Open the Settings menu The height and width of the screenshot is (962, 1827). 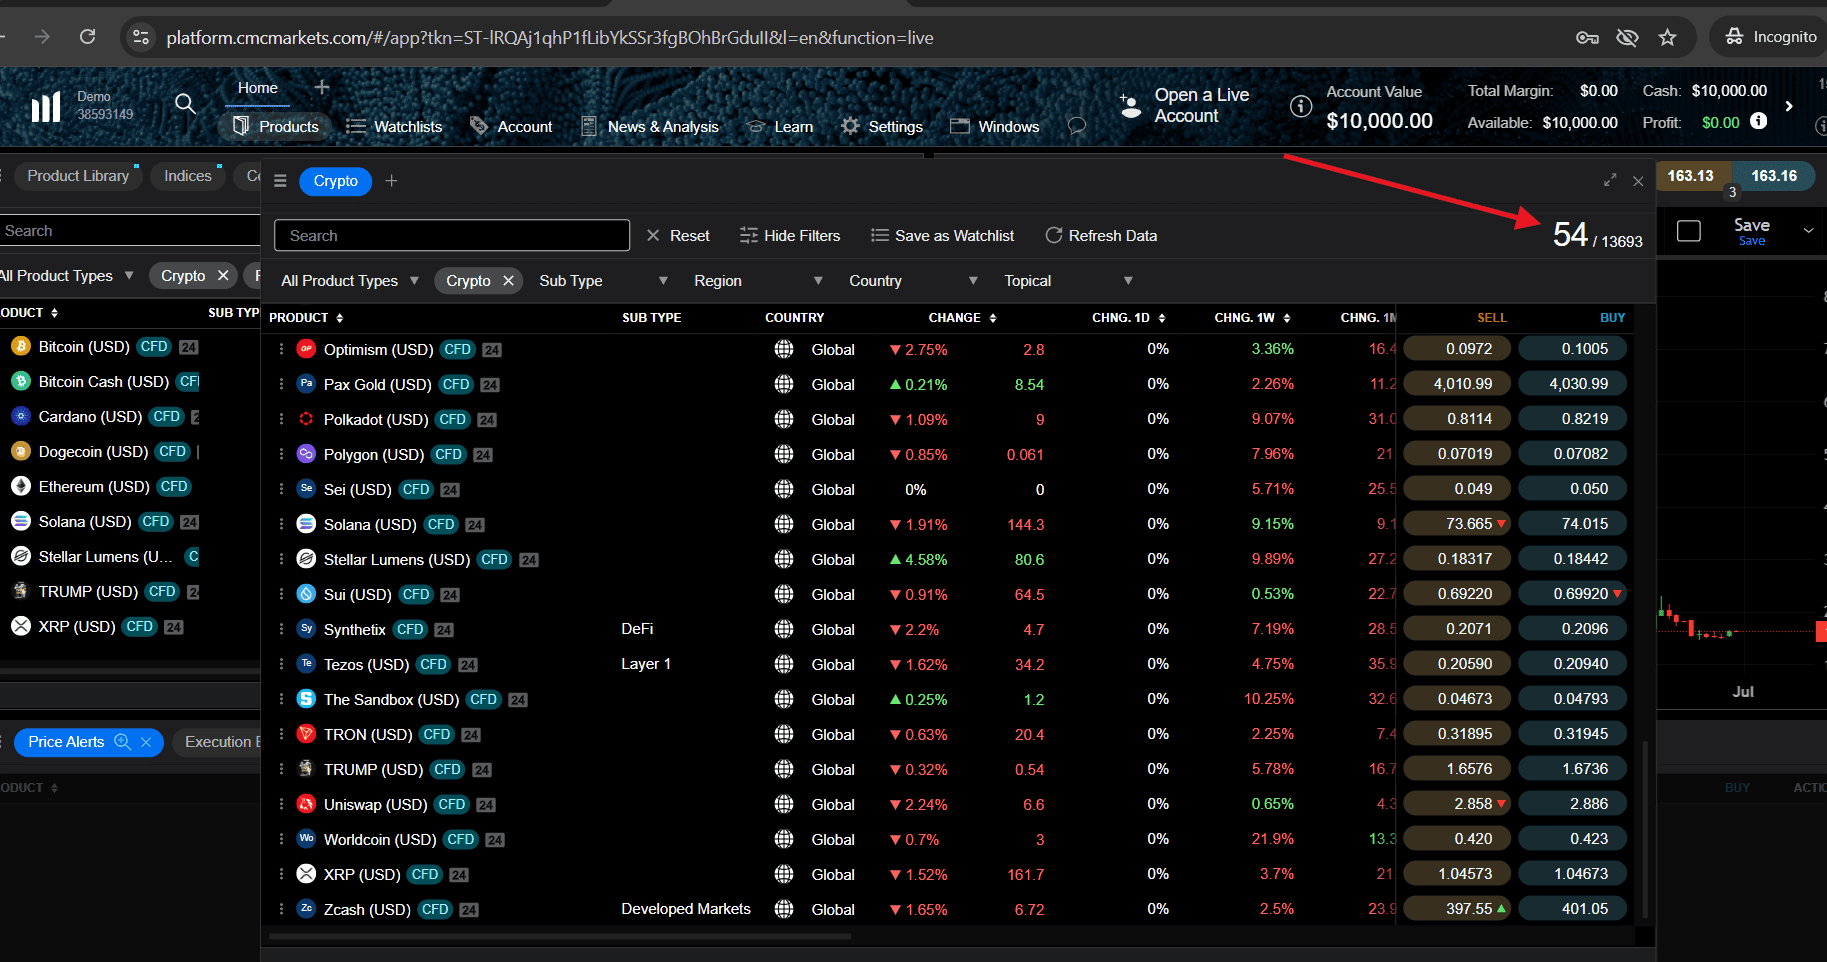[882, 126]
